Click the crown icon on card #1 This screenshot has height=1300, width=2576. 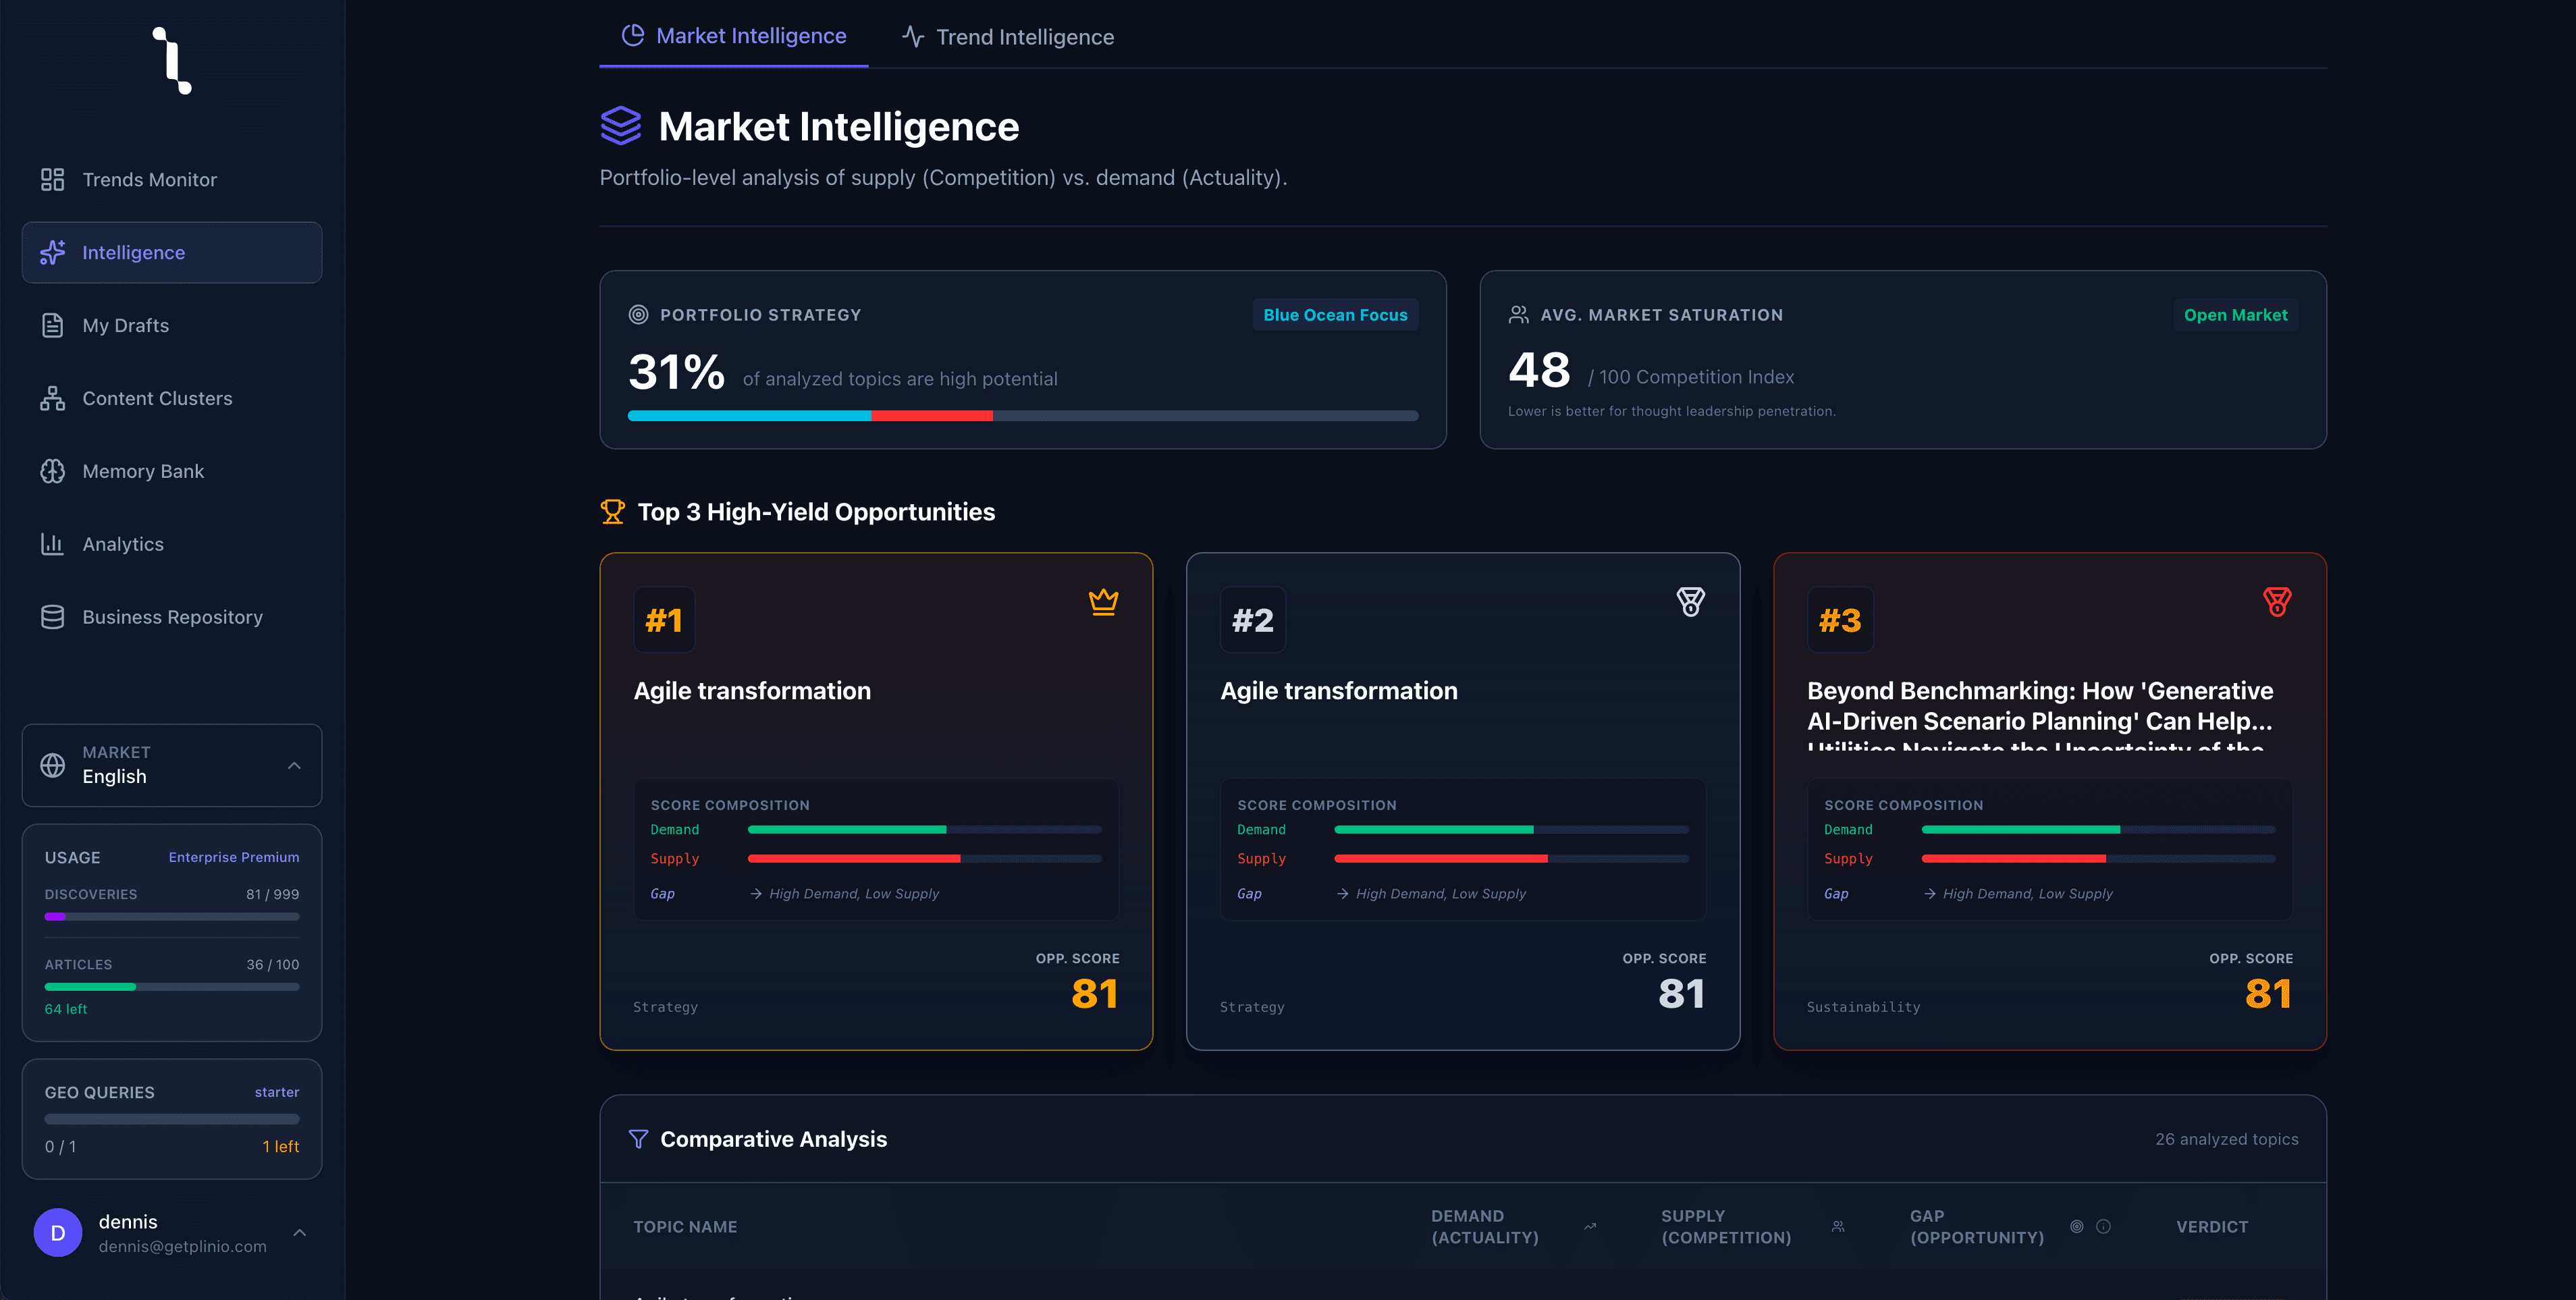pos(1103,602)
